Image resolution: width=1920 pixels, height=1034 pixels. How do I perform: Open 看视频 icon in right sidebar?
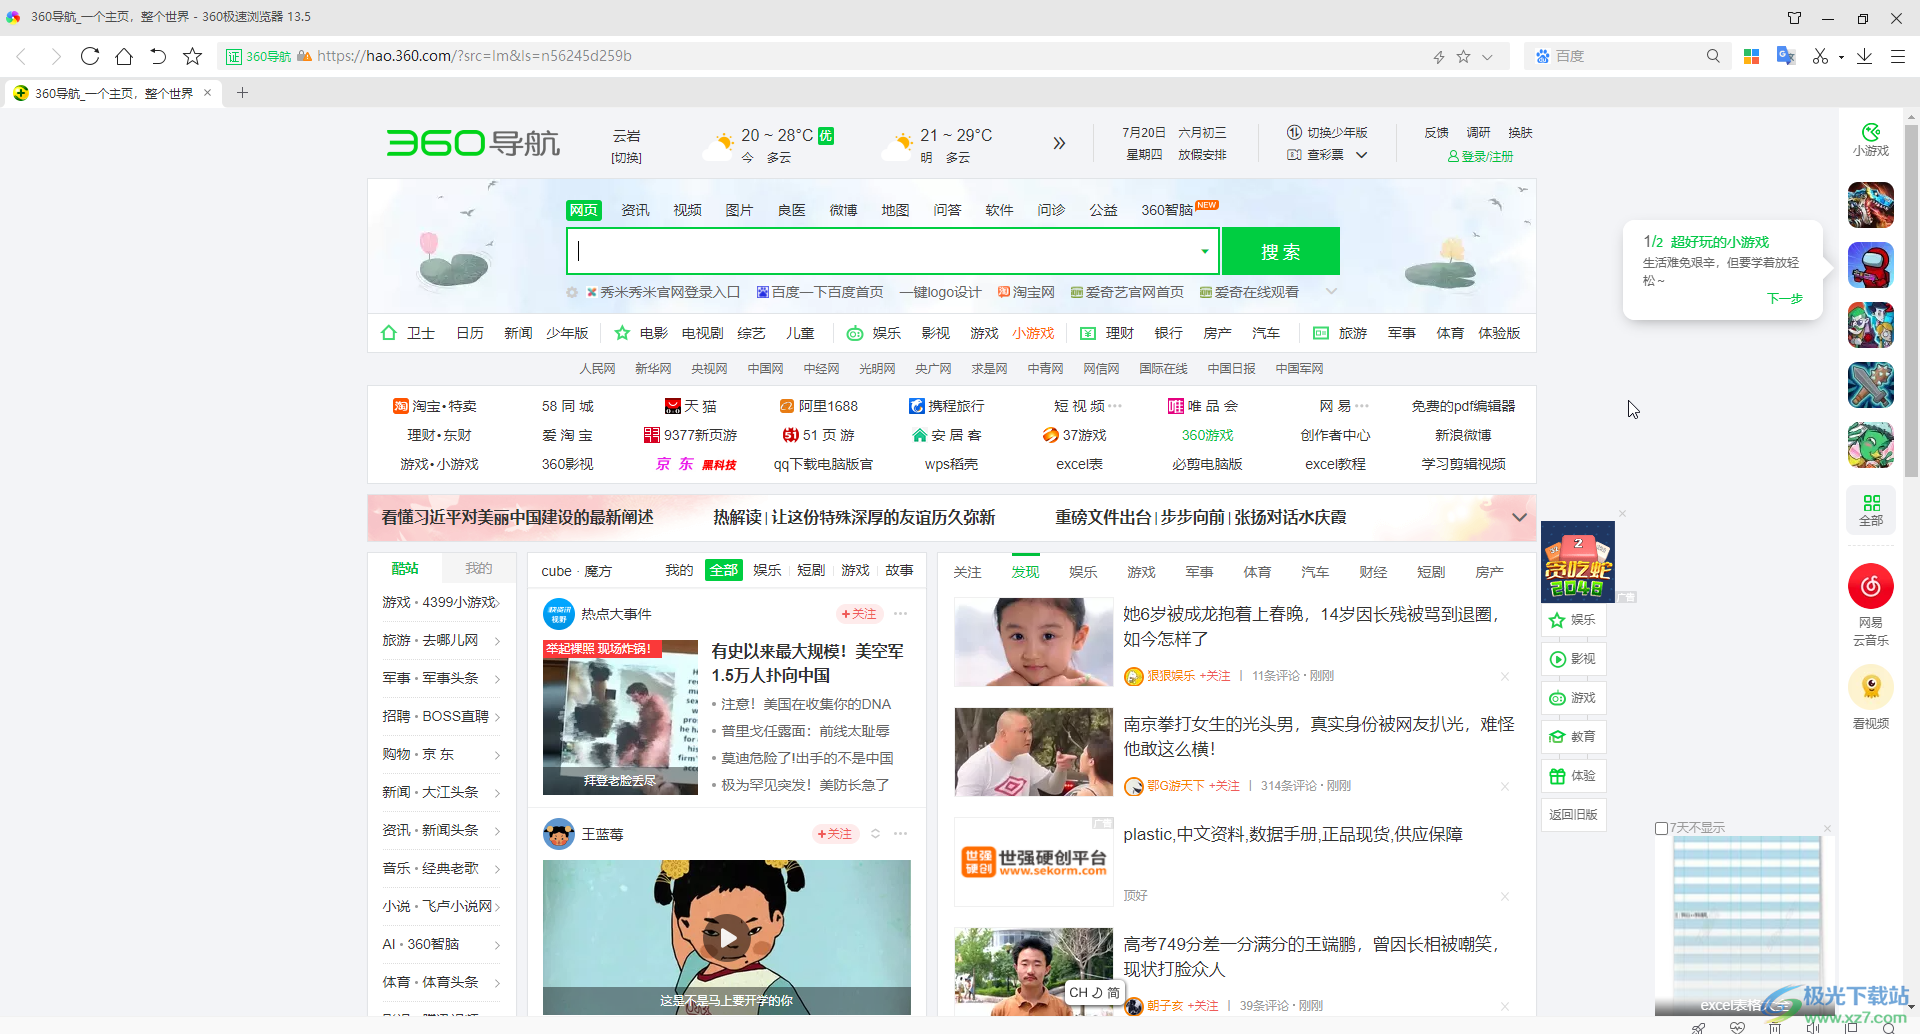click(x=1870, y=698)
